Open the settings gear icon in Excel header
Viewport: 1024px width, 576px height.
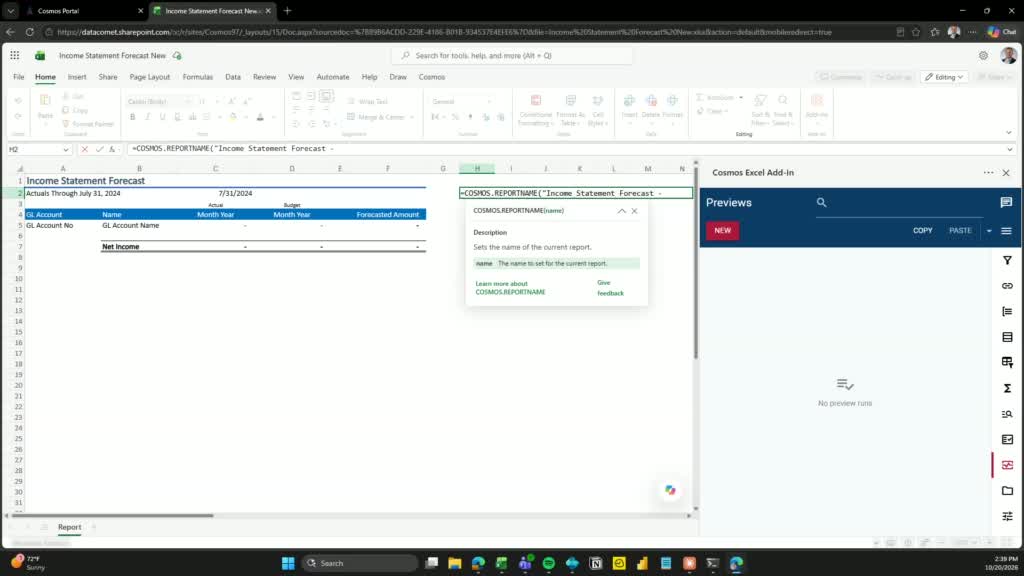(x=983, y=56)
